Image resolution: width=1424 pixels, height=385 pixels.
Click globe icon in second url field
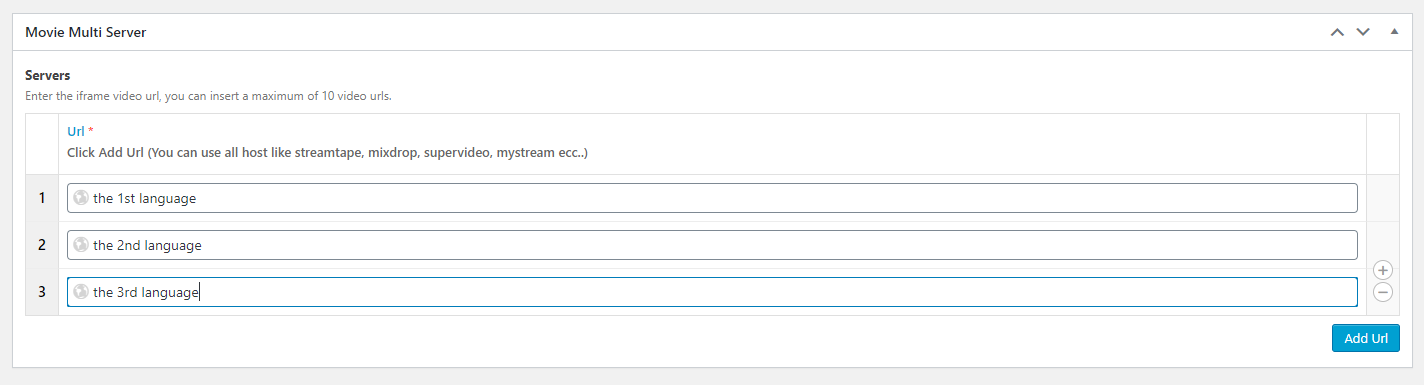pos(81,245)
